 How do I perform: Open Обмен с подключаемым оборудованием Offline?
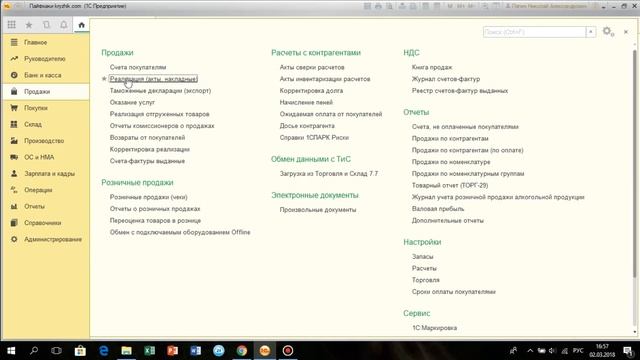pyautogui.click(x=180, y=232)
